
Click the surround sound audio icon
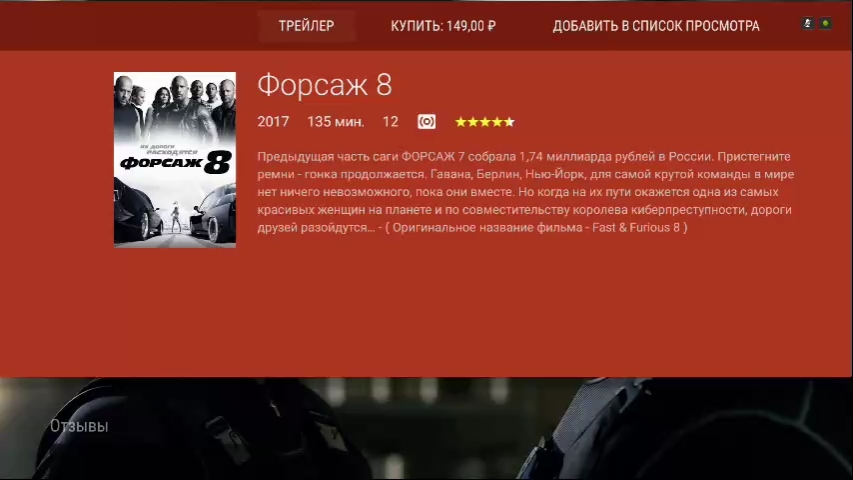pos(426,121)
